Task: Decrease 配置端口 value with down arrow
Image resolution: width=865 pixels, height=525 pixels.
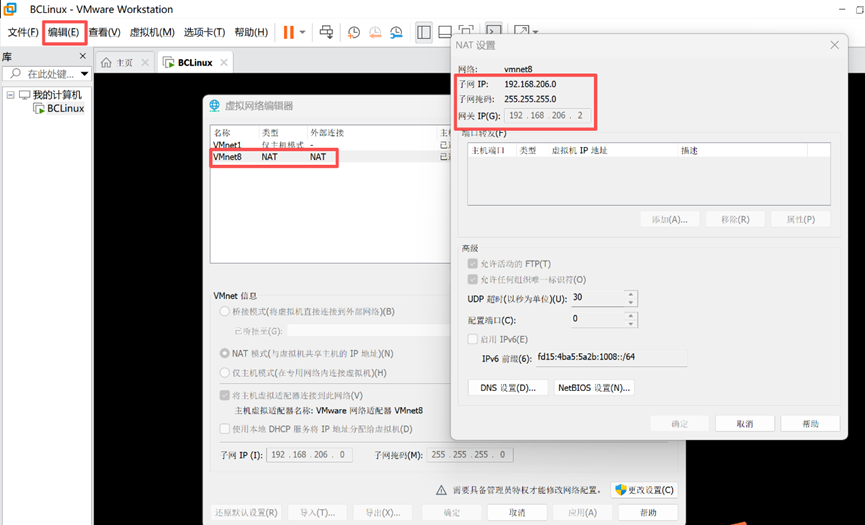Action: pos(631,324)
